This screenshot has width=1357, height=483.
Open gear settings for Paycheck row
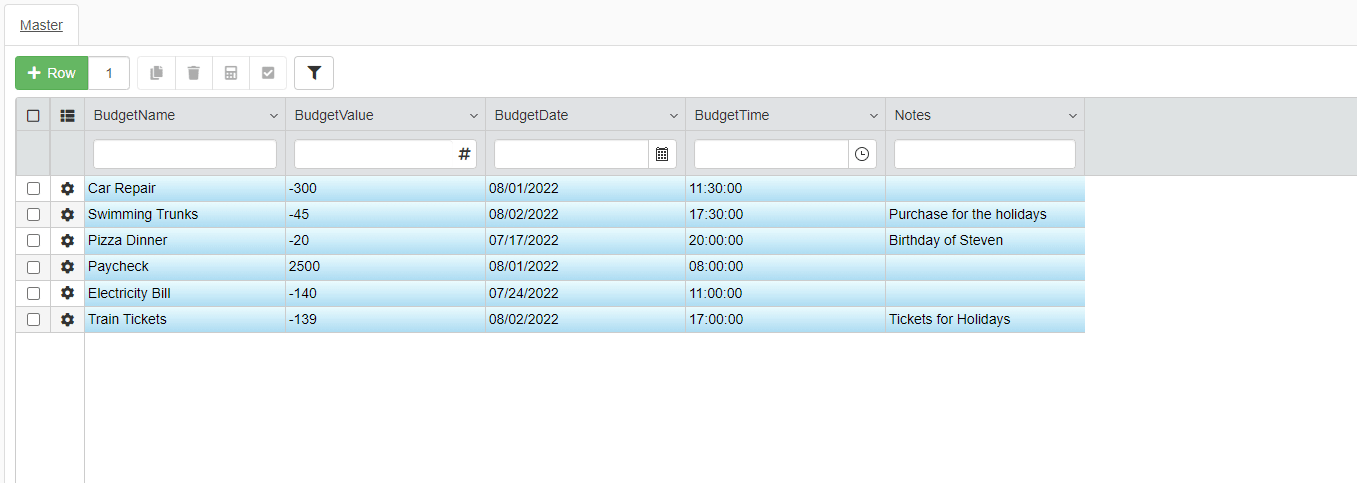67,267
